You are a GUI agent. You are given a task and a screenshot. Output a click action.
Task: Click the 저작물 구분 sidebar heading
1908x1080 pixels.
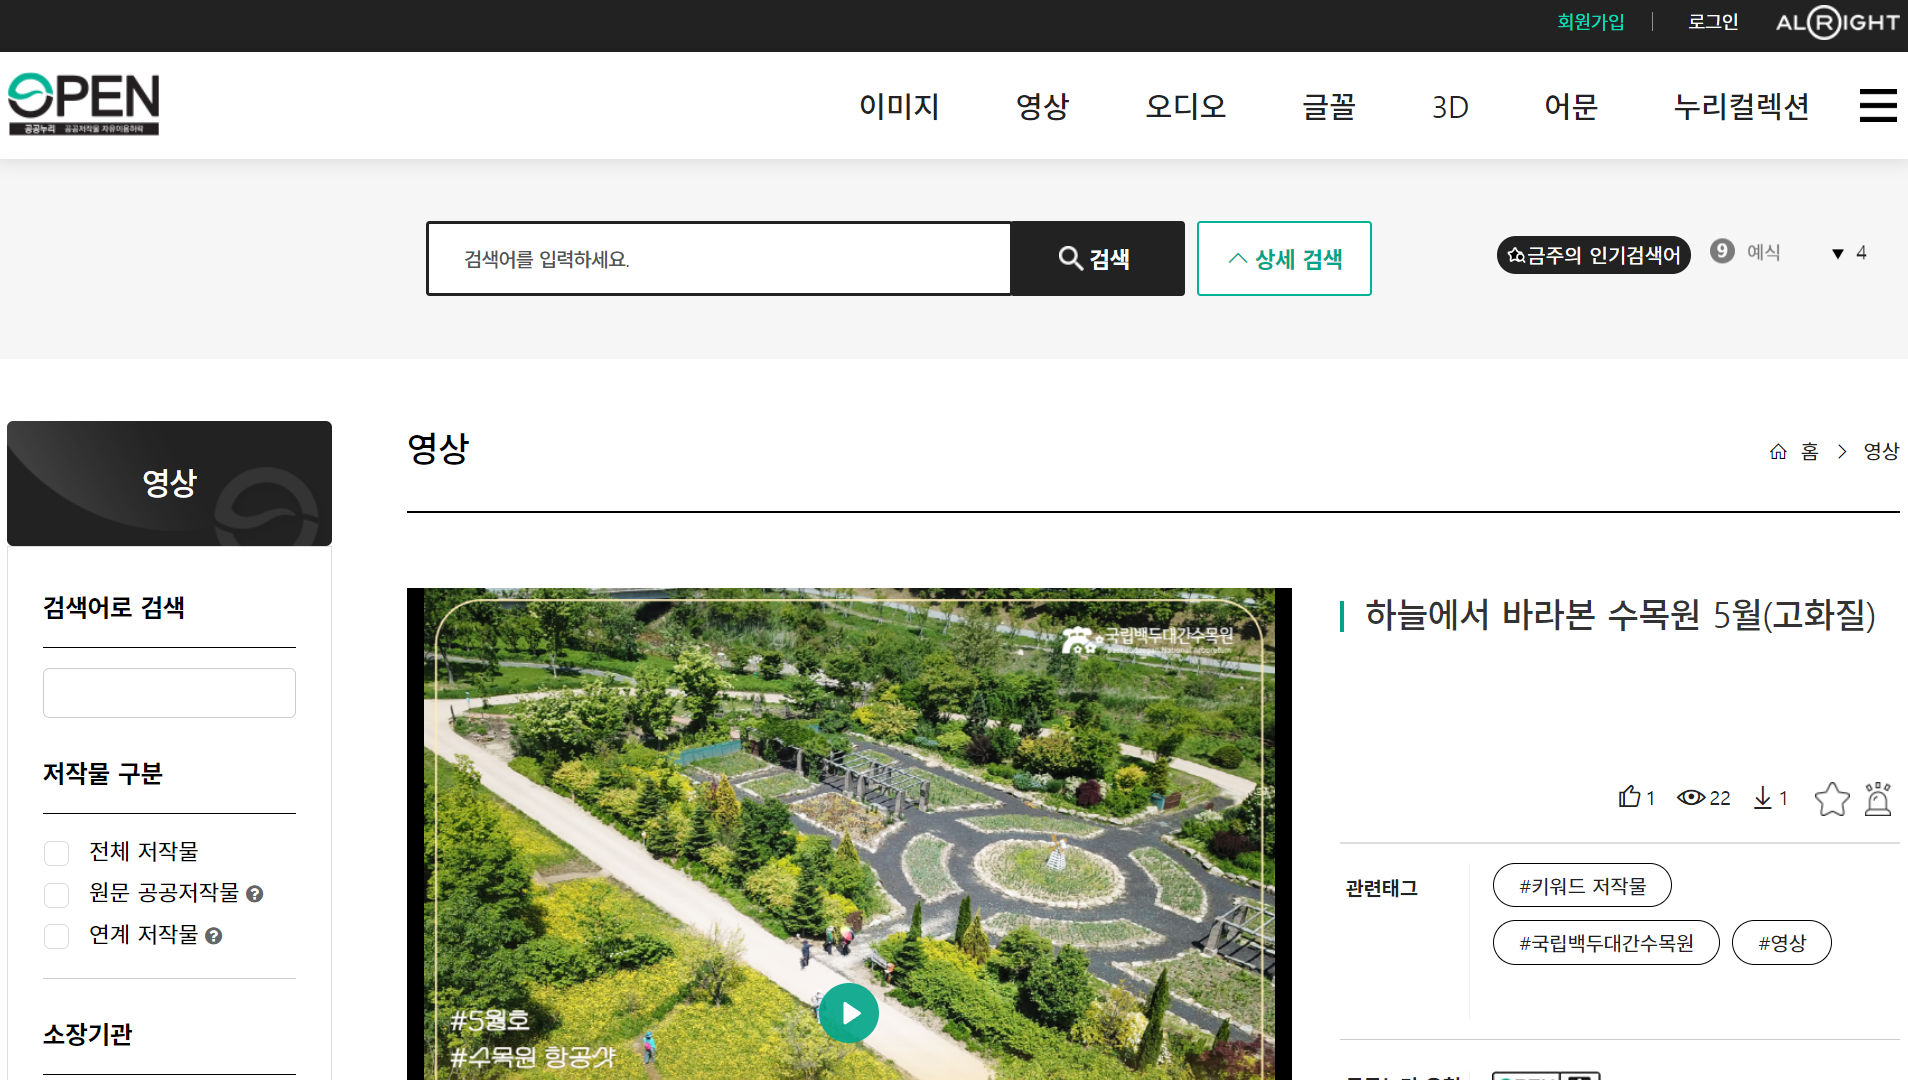[x=102, y=774]
